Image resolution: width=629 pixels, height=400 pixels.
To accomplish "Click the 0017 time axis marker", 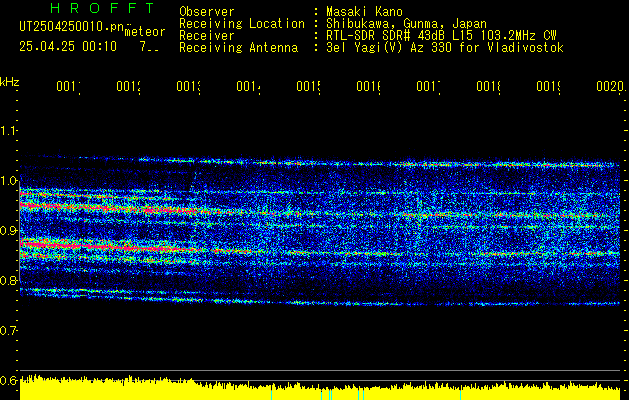I will 429,86.
